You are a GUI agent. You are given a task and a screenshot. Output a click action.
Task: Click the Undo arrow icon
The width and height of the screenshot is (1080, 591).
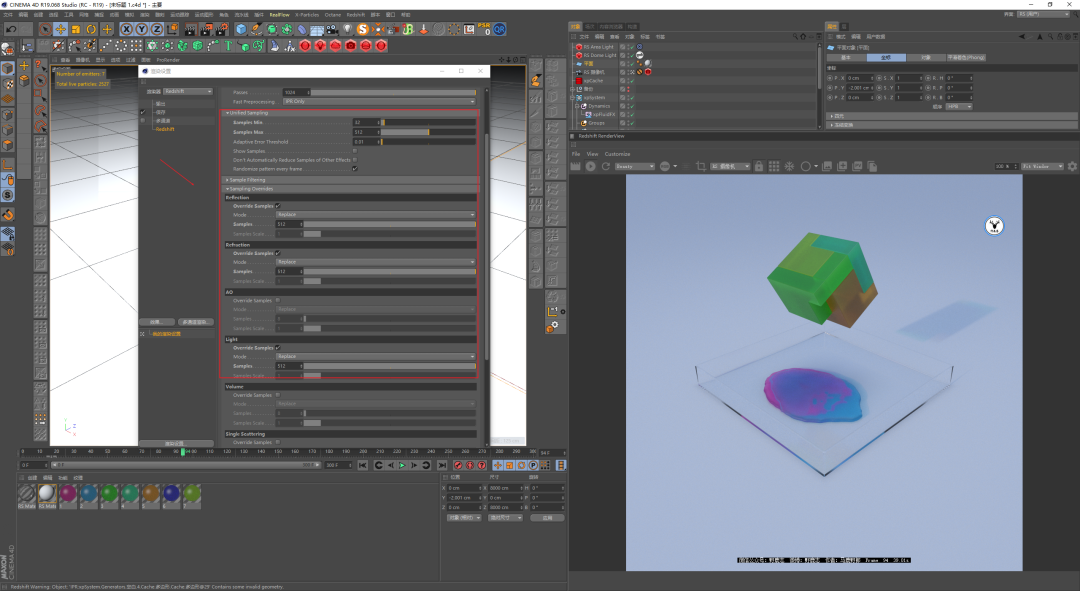[x=11, y=29]
